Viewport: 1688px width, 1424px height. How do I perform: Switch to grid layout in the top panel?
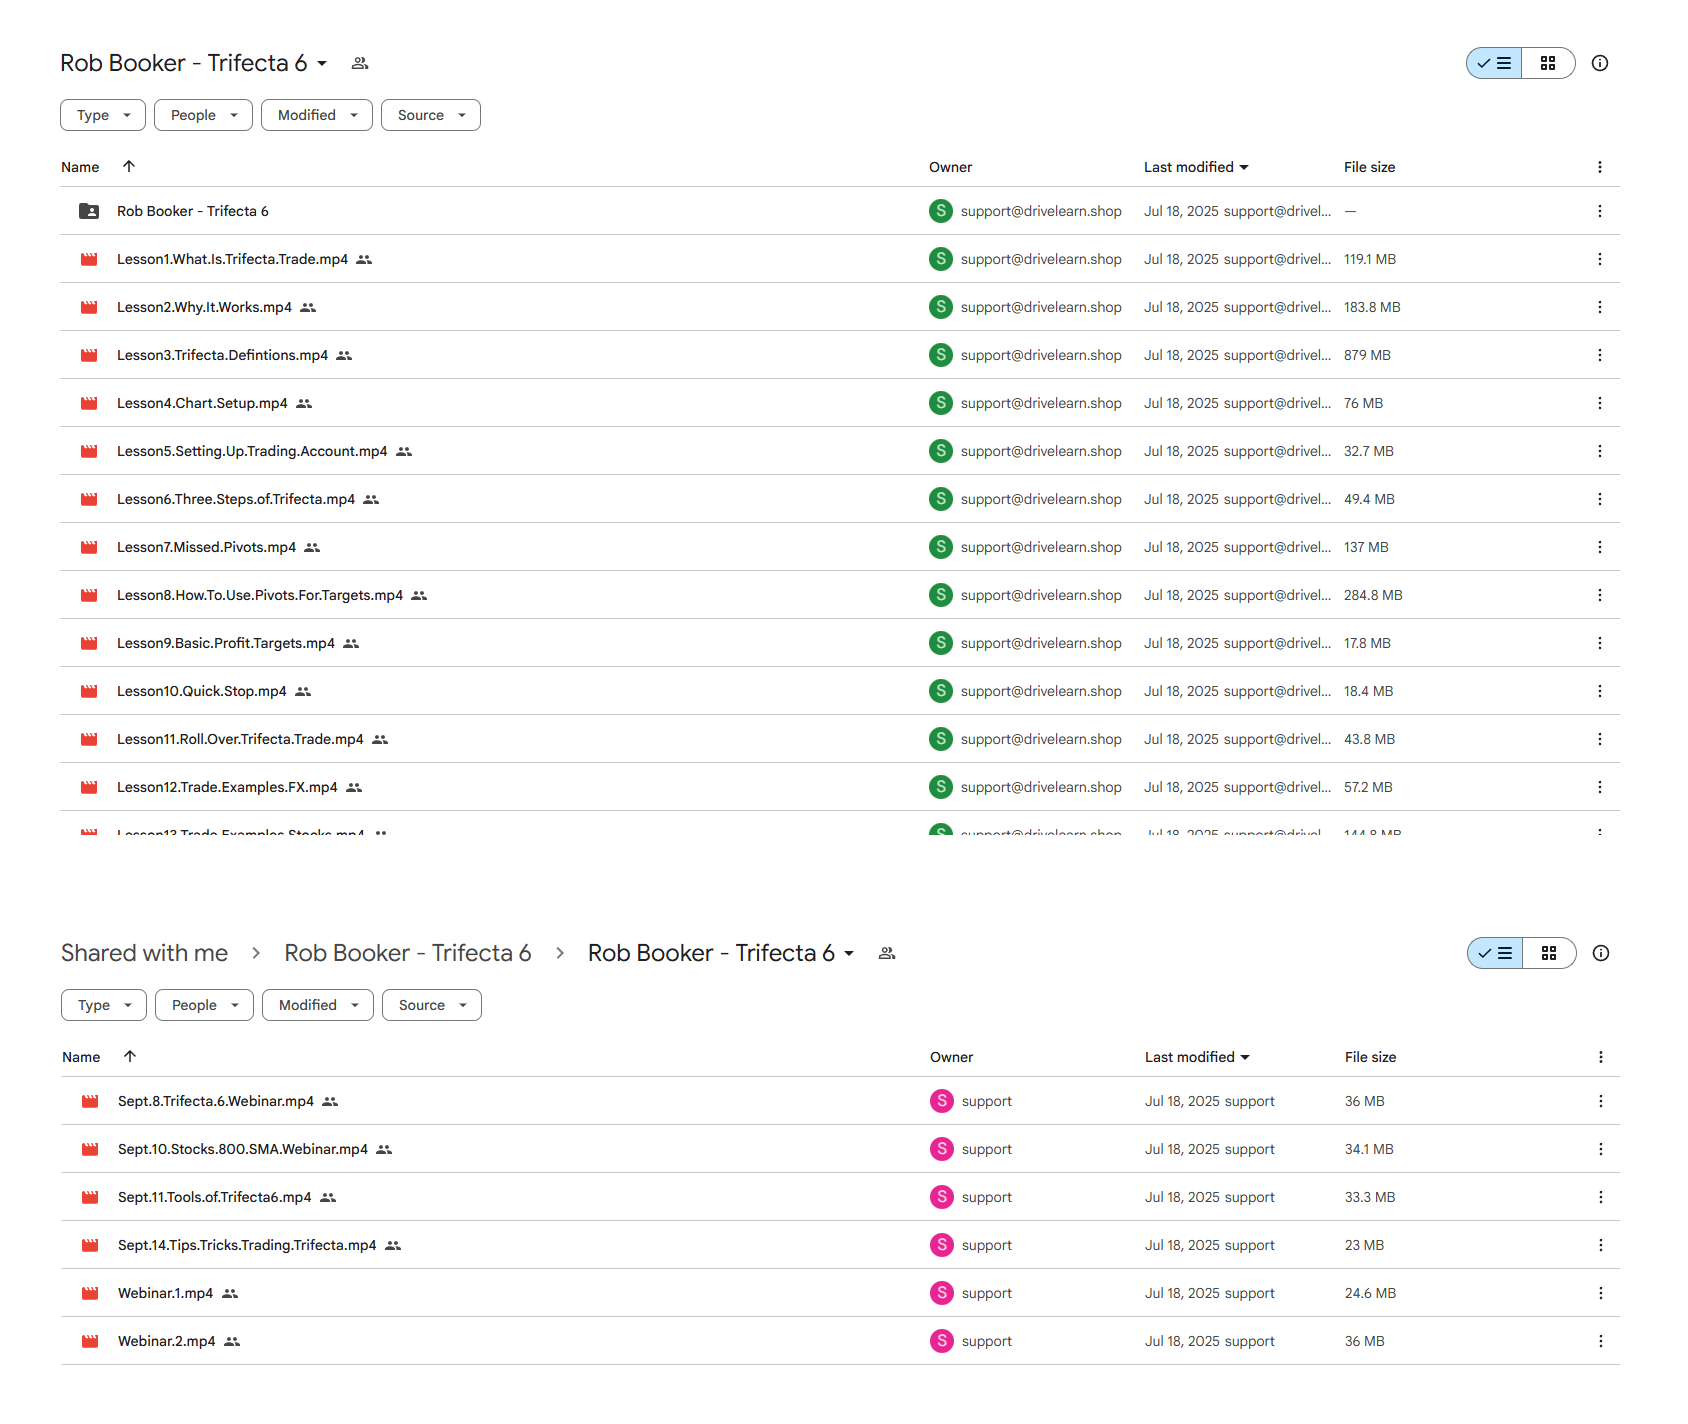point(1548,63)
